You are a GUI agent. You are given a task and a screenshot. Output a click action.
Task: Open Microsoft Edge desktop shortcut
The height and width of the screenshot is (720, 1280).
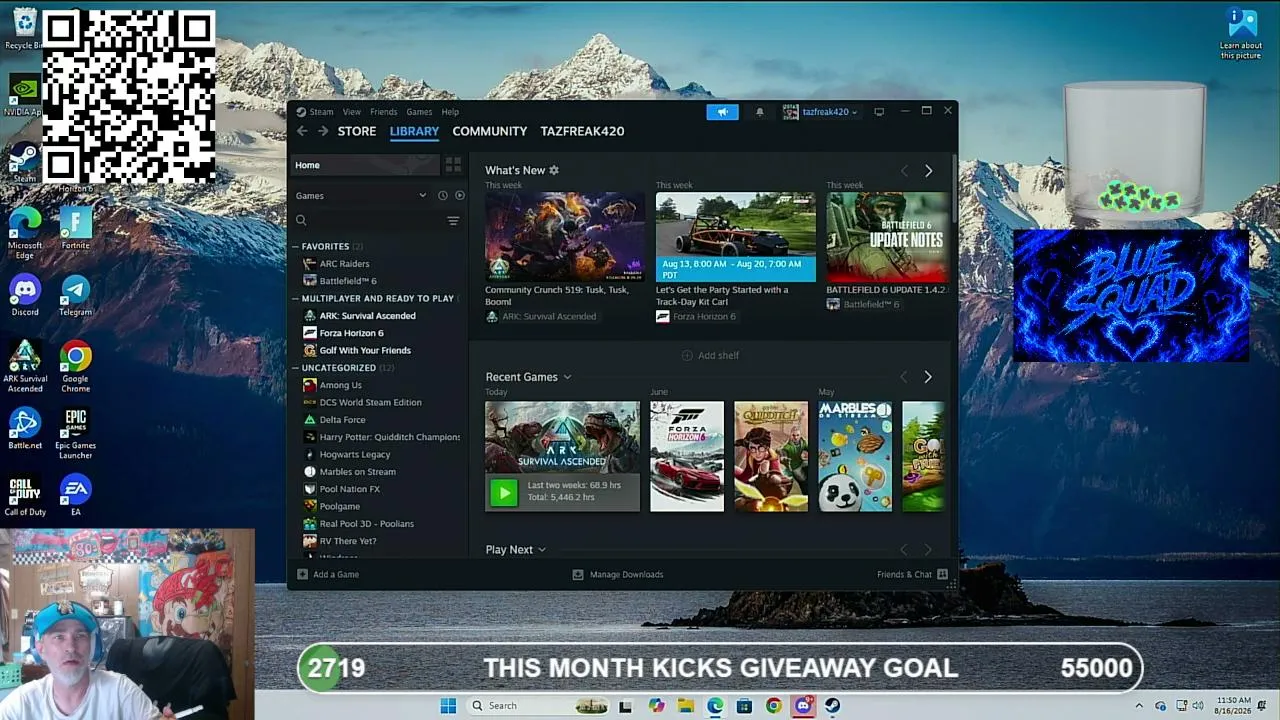click(25, 233)
